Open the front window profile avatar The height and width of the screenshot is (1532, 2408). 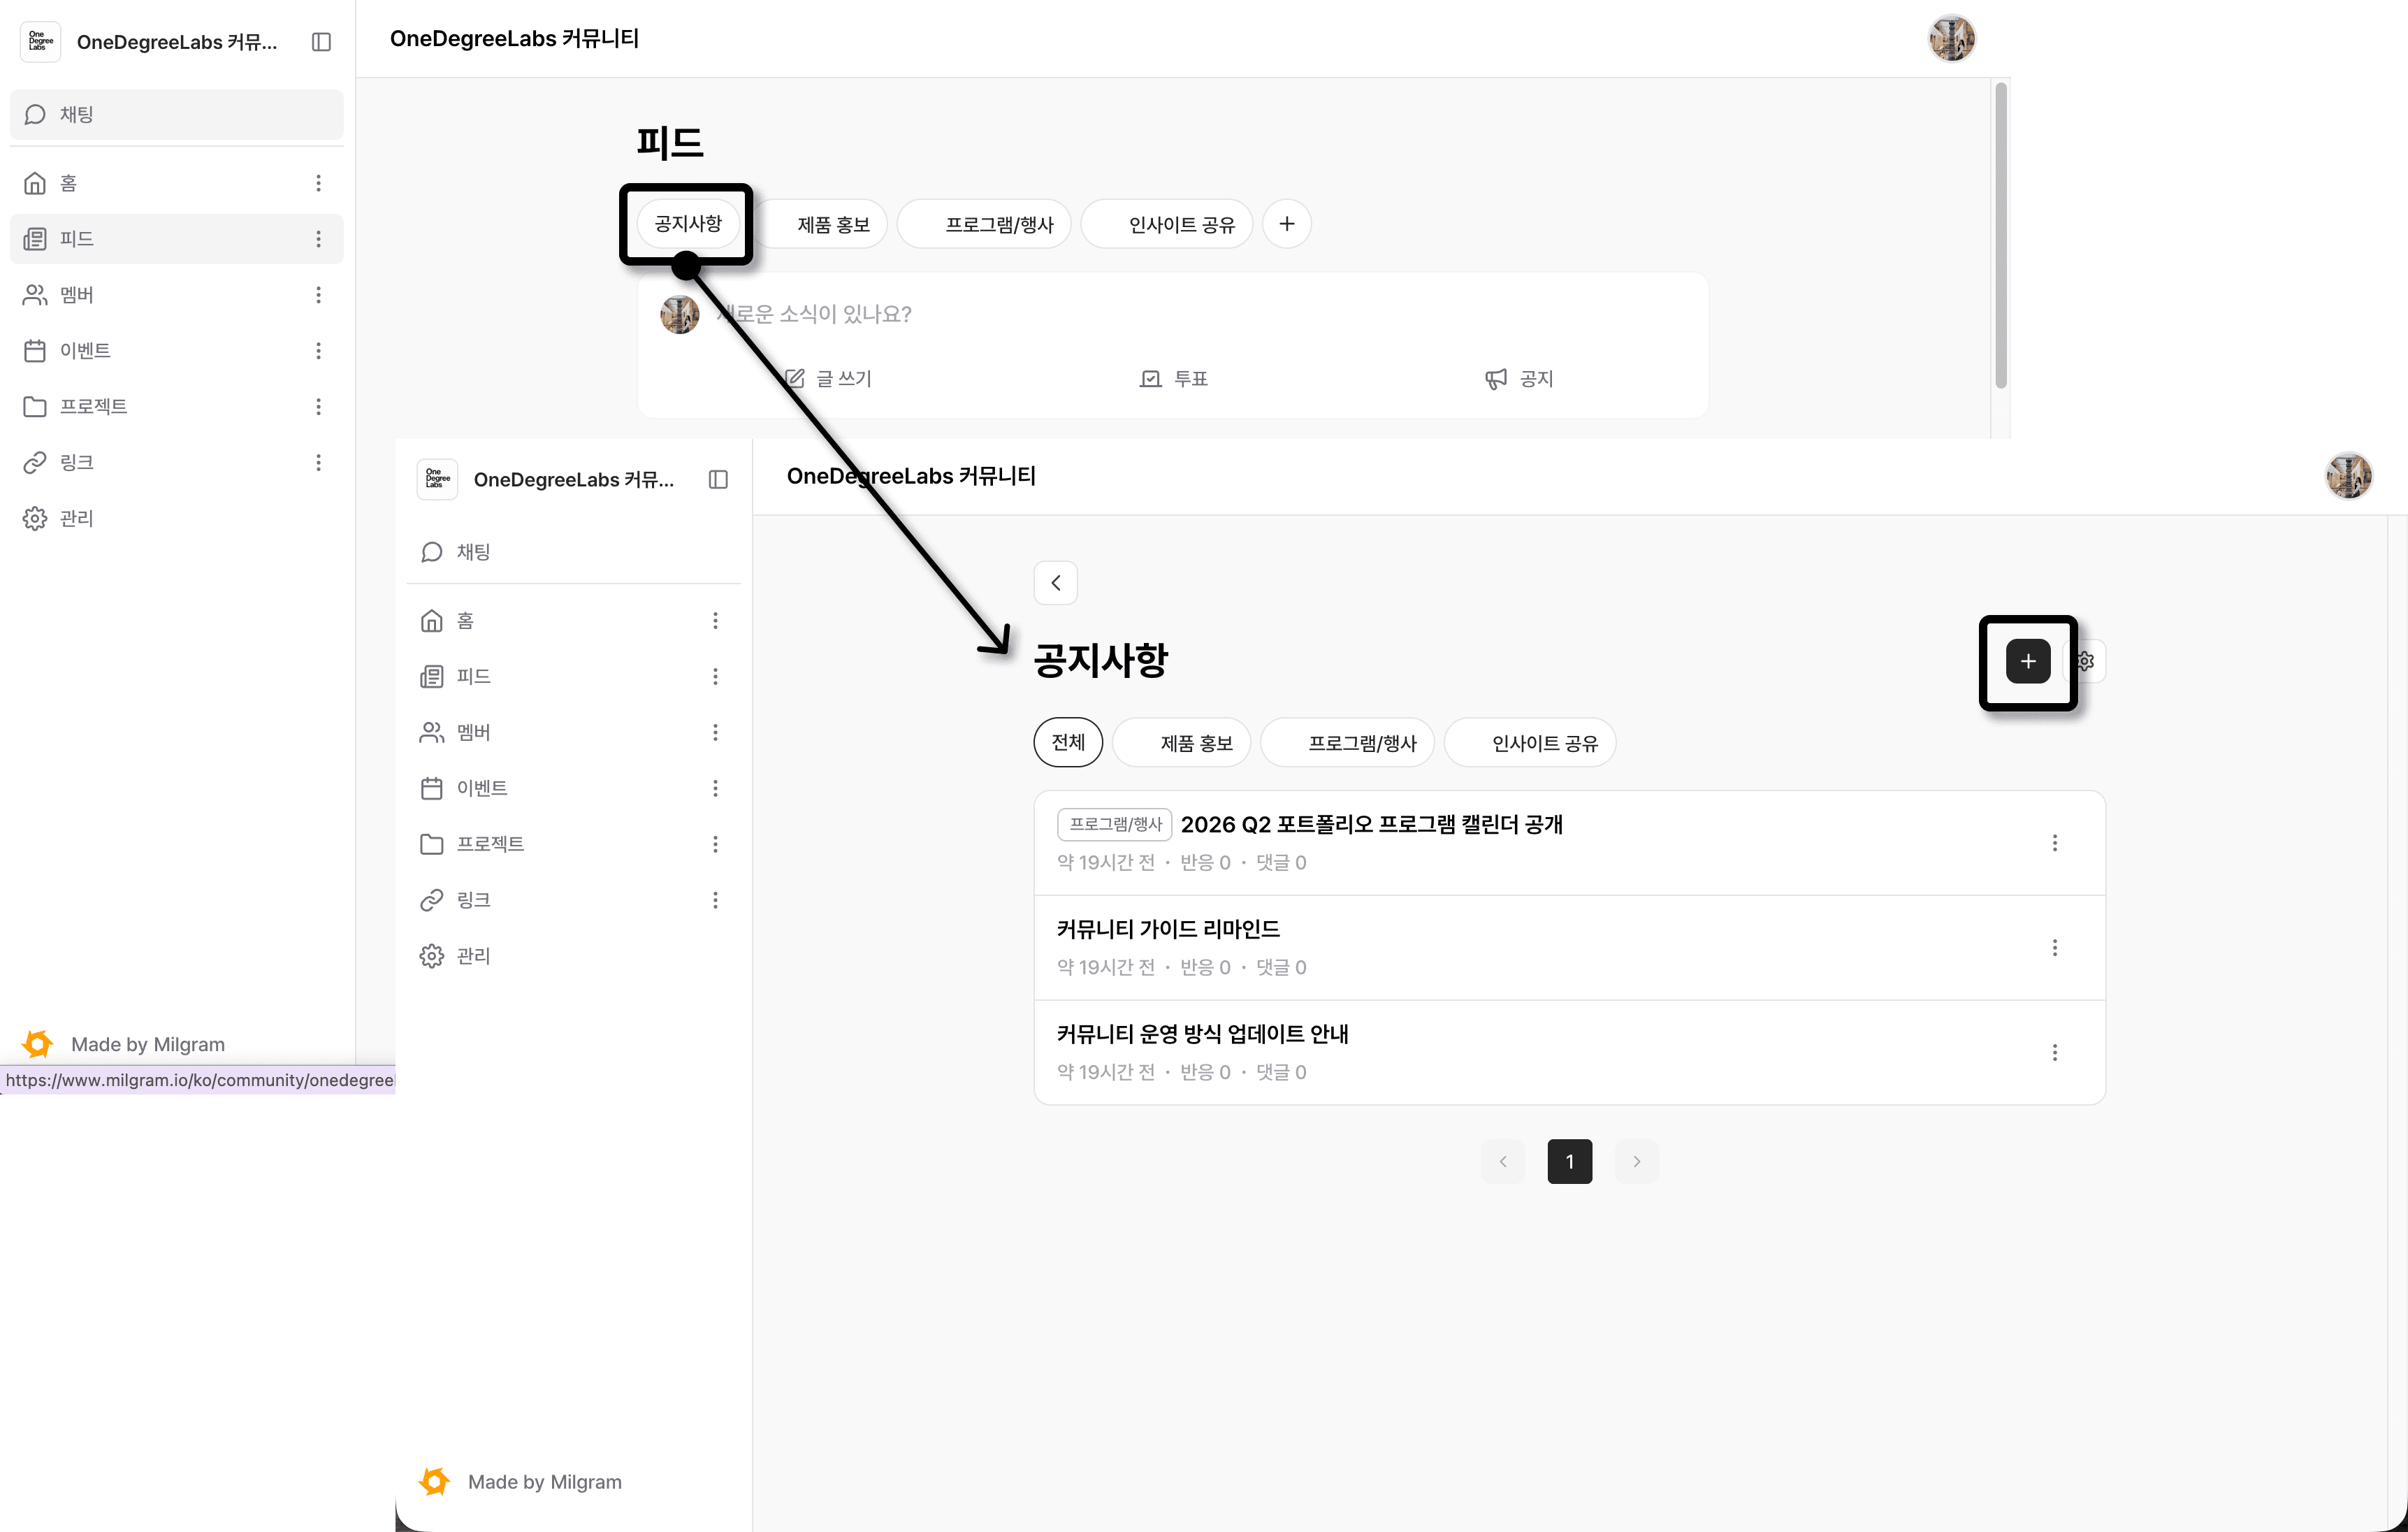[2348, 476]
